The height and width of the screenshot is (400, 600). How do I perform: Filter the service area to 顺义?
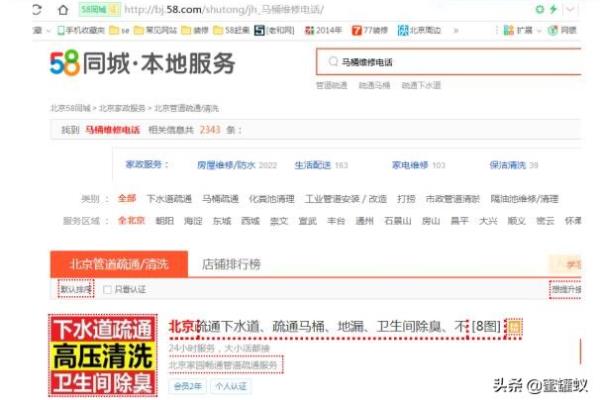(x=517, y=221)
